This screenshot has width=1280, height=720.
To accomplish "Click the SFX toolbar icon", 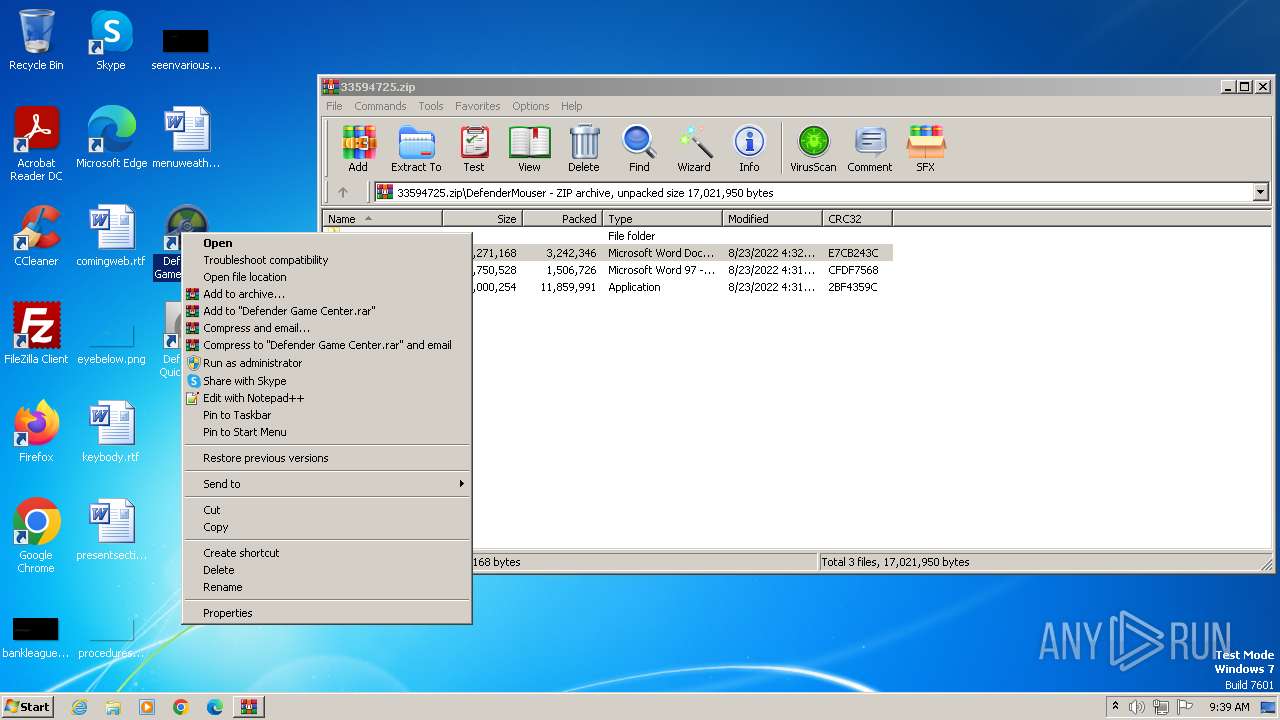I will 926,148.
